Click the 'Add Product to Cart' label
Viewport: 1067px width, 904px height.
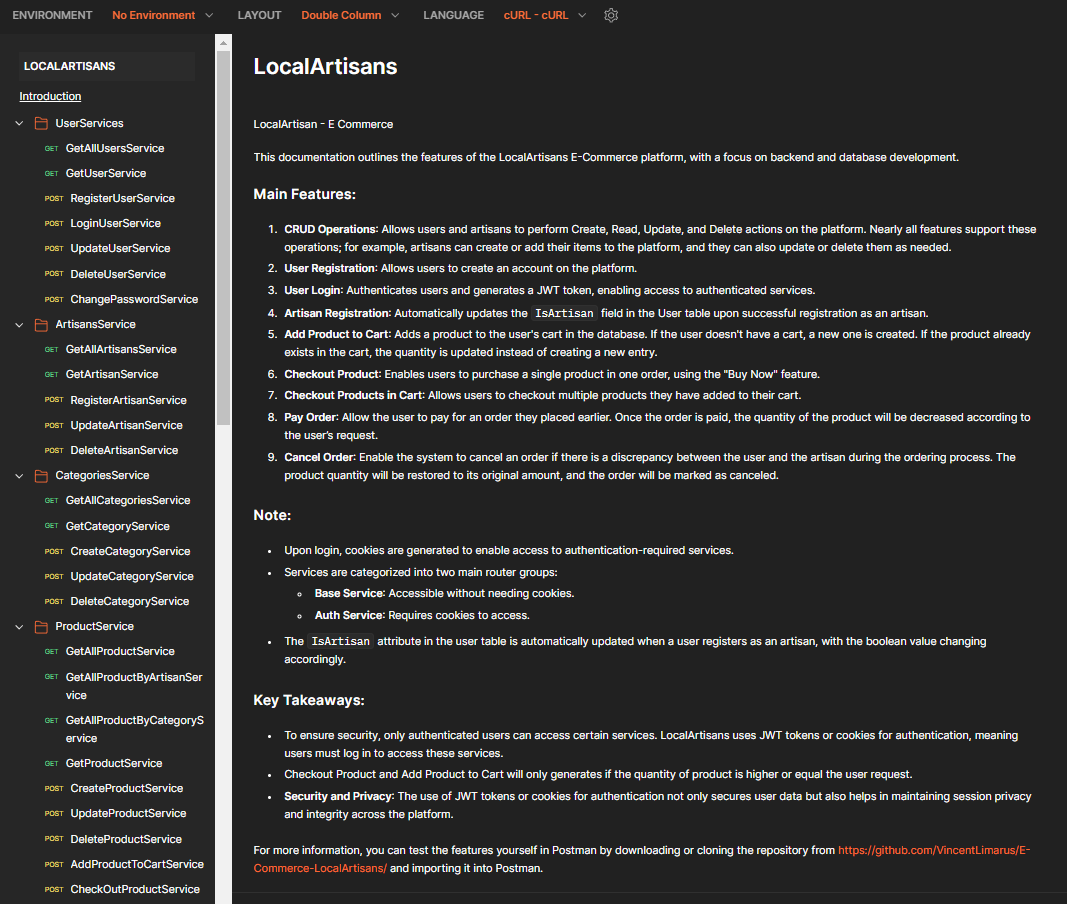tap(338, 334)
